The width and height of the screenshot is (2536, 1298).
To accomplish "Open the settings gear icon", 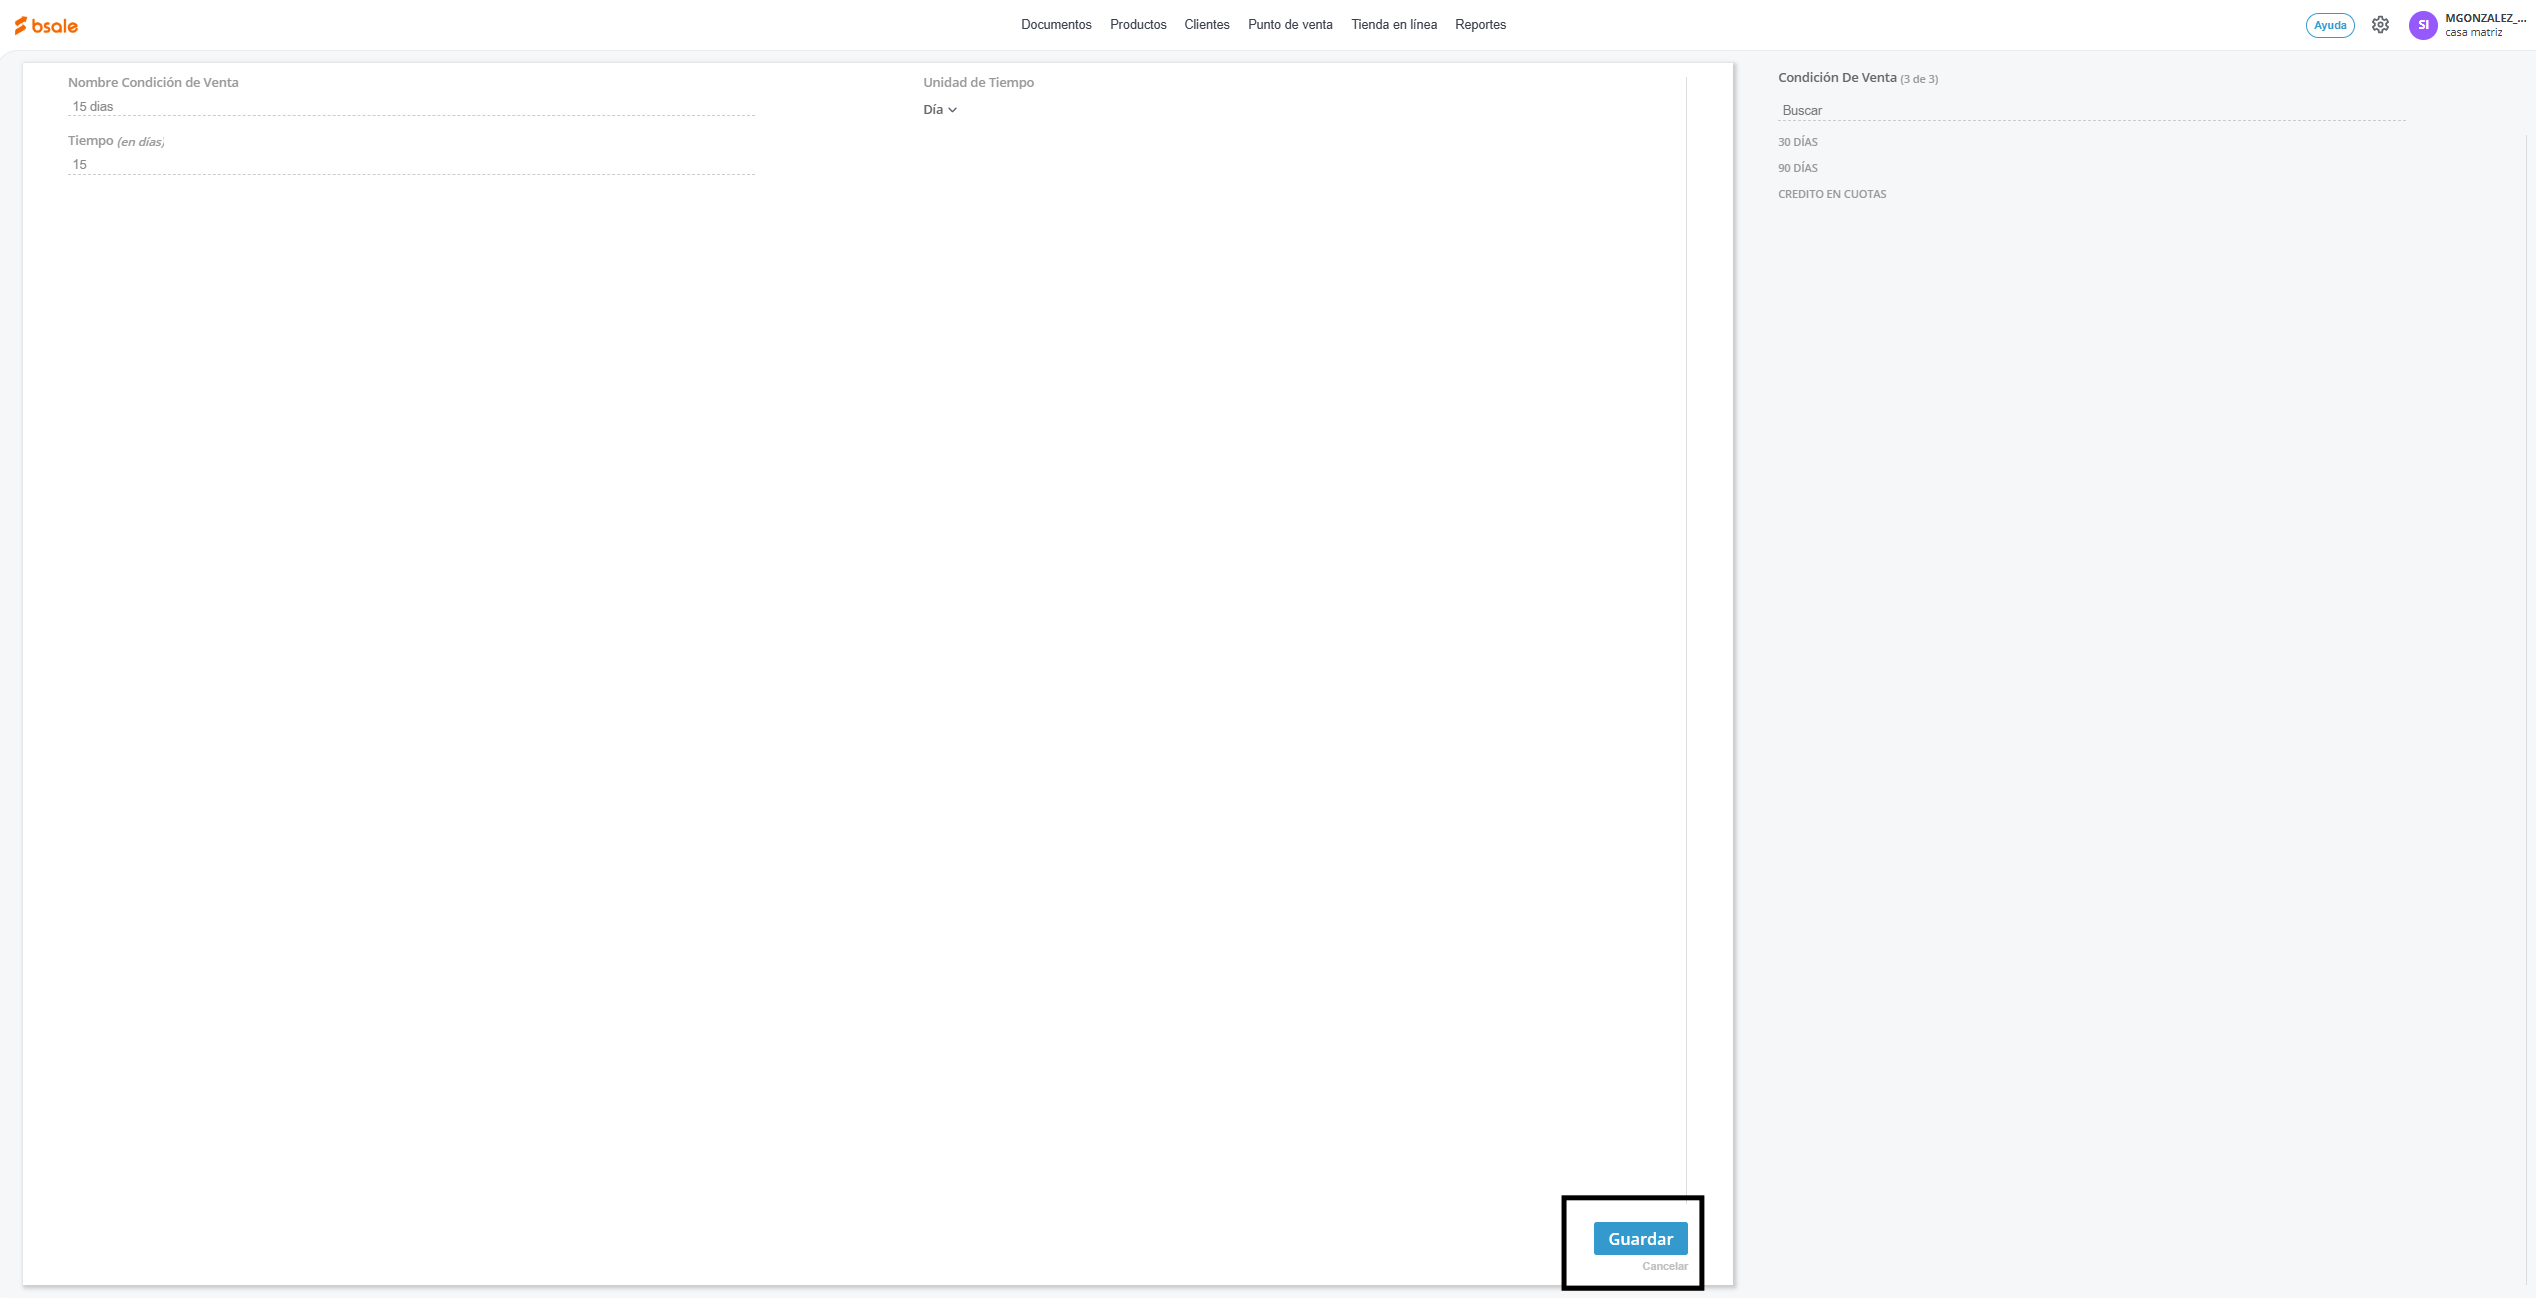I will [x=2380, y=25].
